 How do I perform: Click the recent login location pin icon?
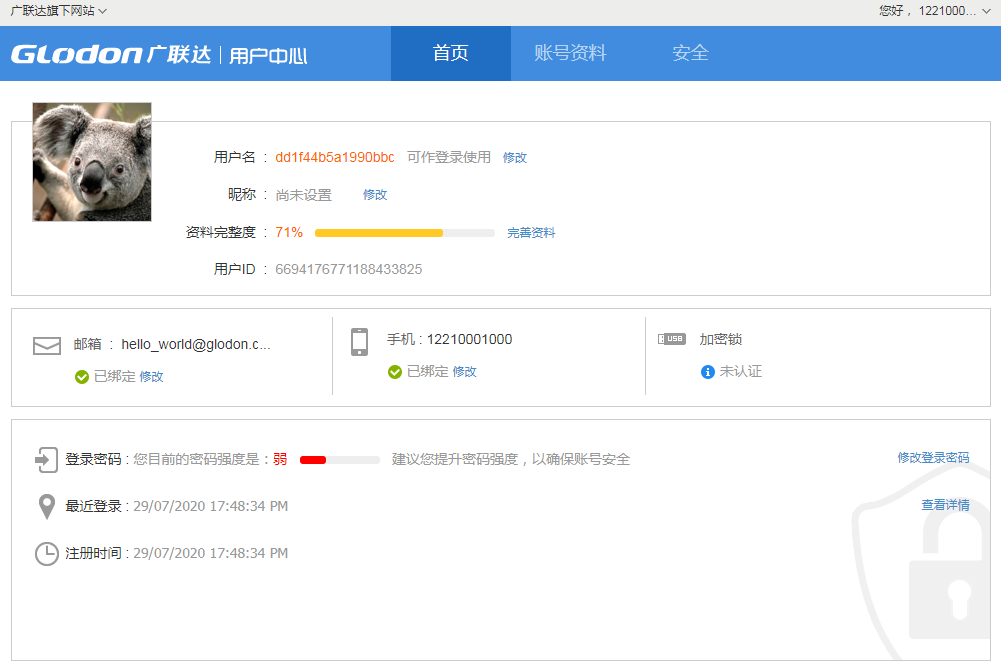pos(46,506)
